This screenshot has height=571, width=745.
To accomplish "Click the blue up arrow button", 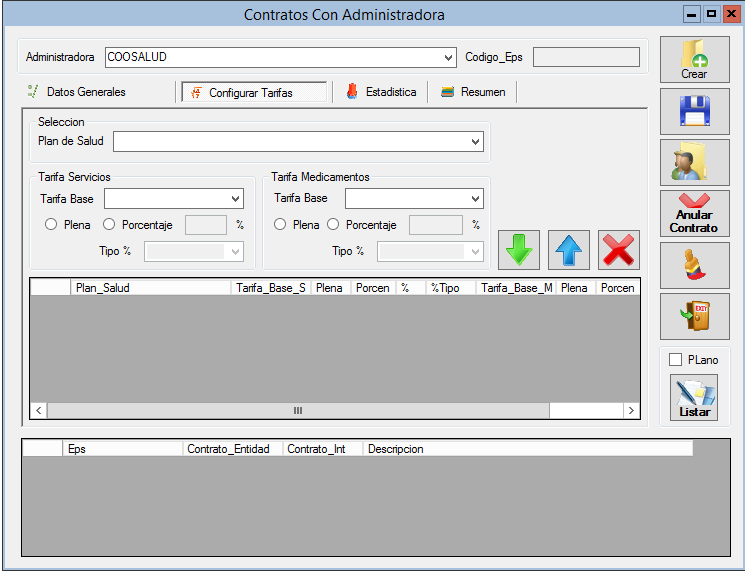I will (x=568, y=250).
